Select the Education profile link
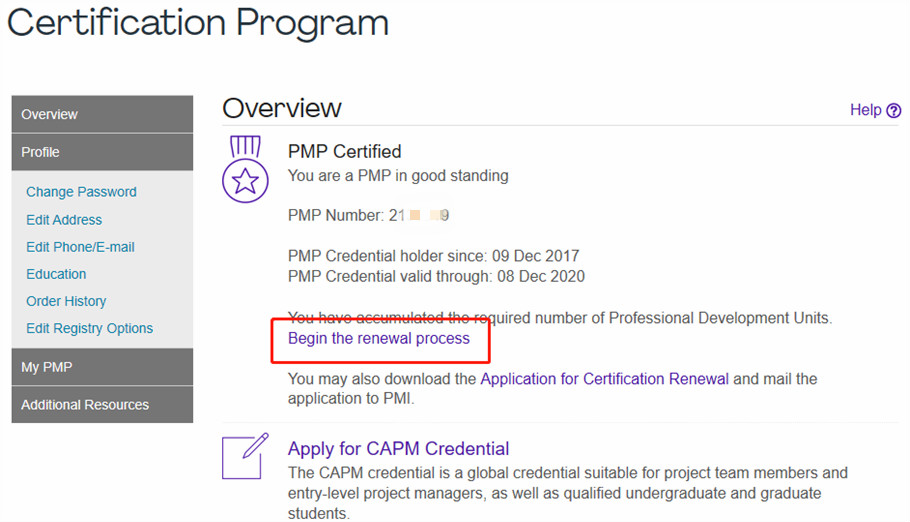The width and height of the screenshot is (910, 522). point(56,274)
